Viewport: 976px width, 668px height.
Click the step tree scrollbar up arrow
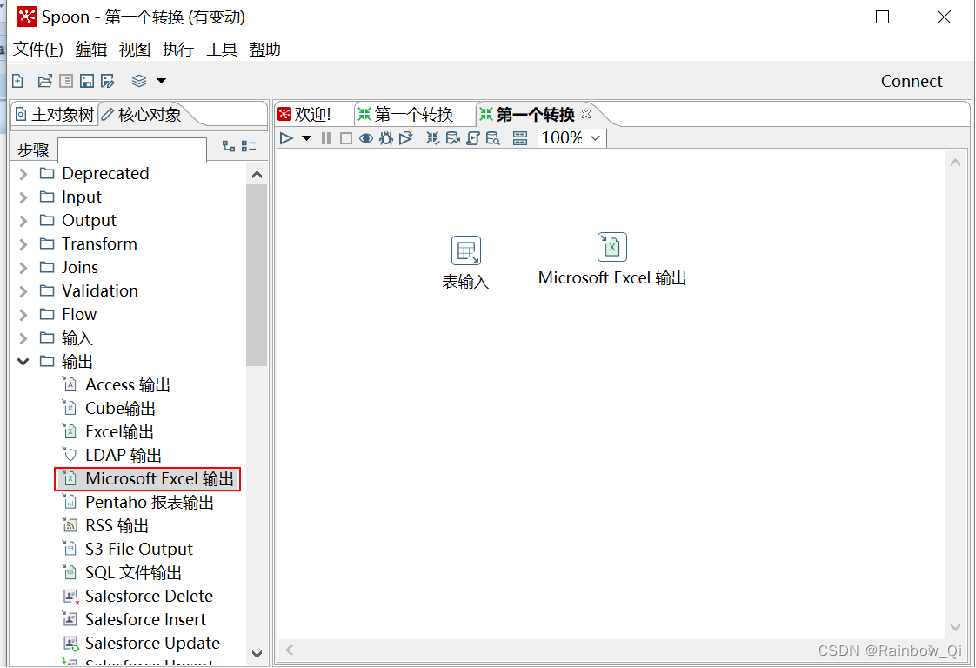coord(257,175)
